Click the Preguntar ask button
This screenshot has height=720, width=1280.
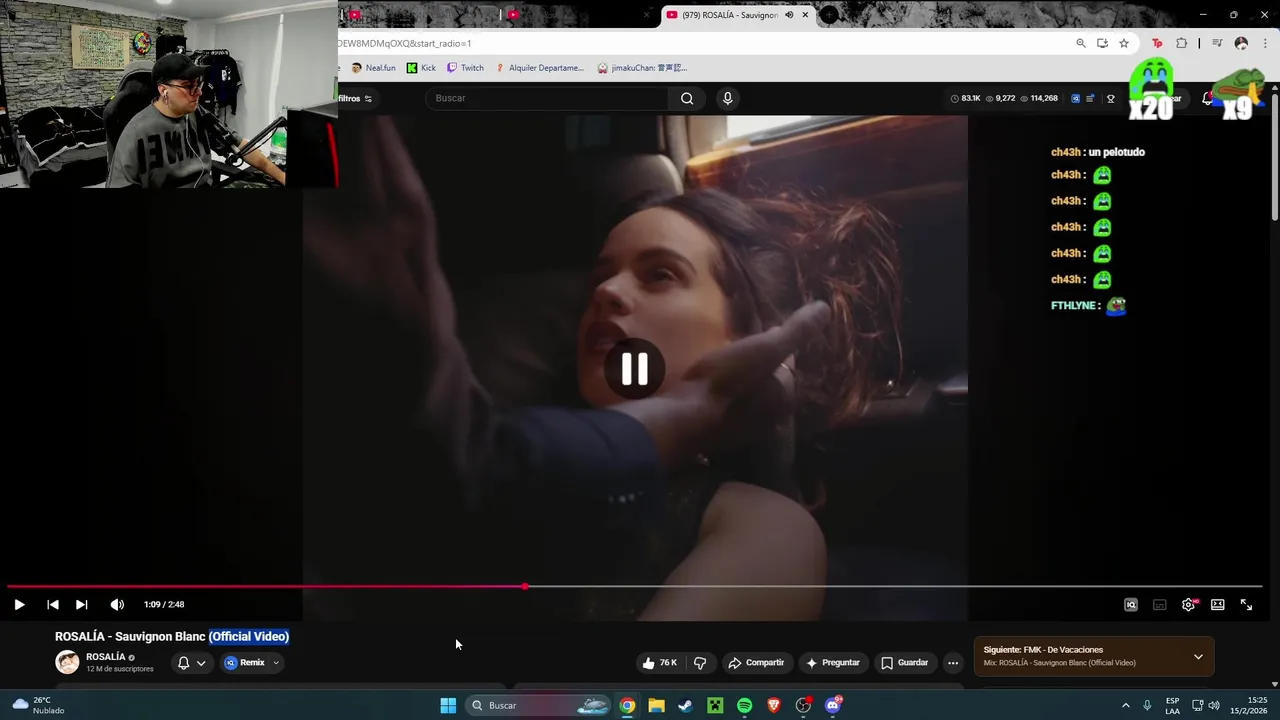(833, 662)
